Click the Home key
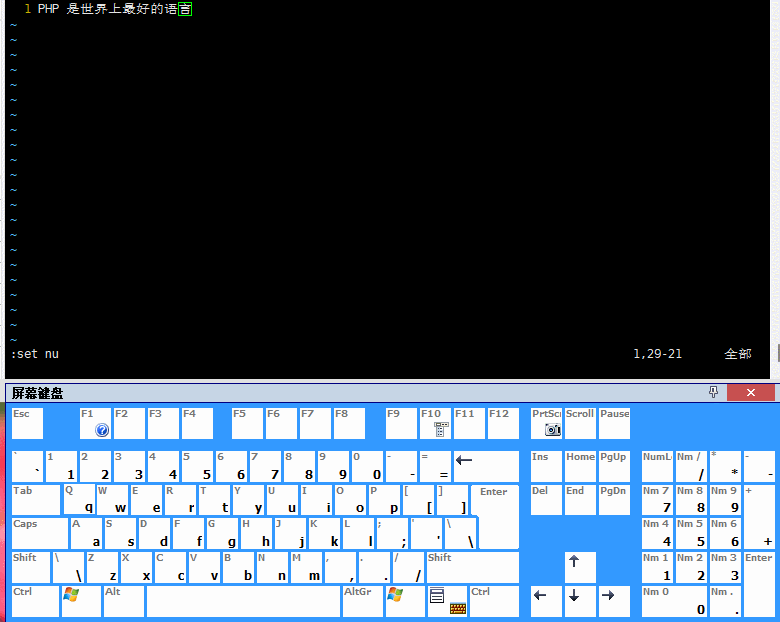Viewport: 780px width, 622px height. (x=580, y=466)
